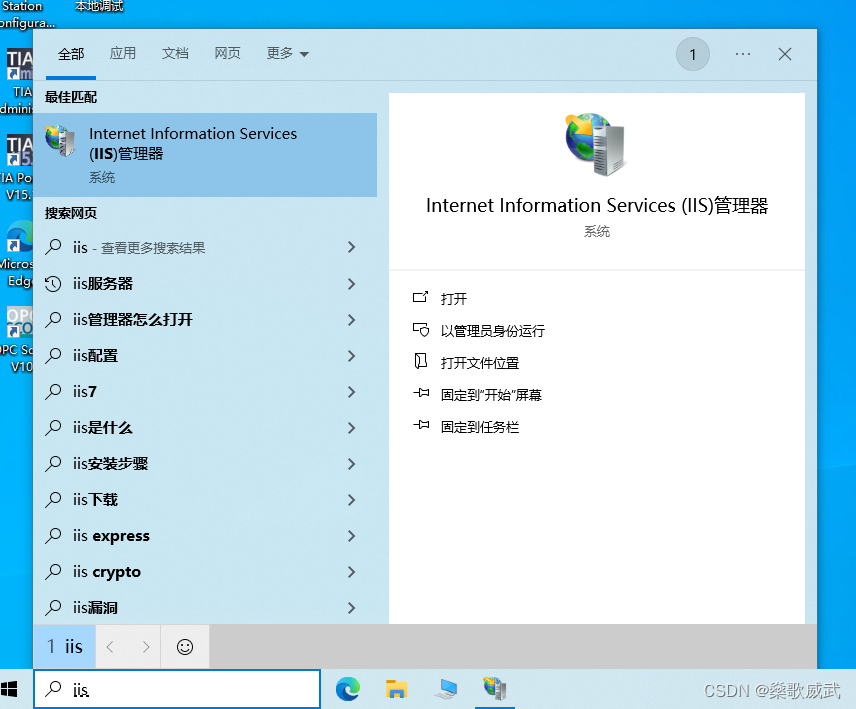
Task: Open the 更多 dropdown menu
Action: coord(286,54)
